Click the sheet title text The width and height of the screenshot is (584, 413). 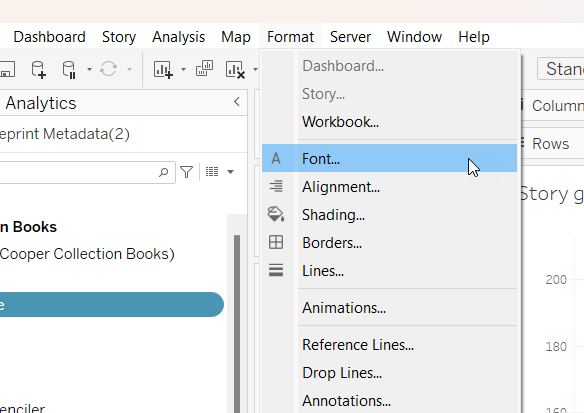[551, 194]
